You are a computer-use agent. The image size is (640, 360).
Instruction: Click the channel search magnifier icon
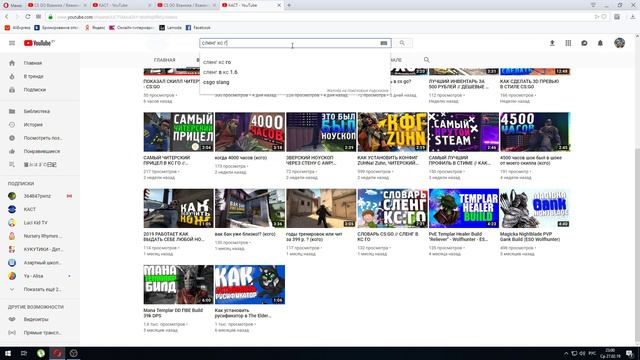pos(427,60)
